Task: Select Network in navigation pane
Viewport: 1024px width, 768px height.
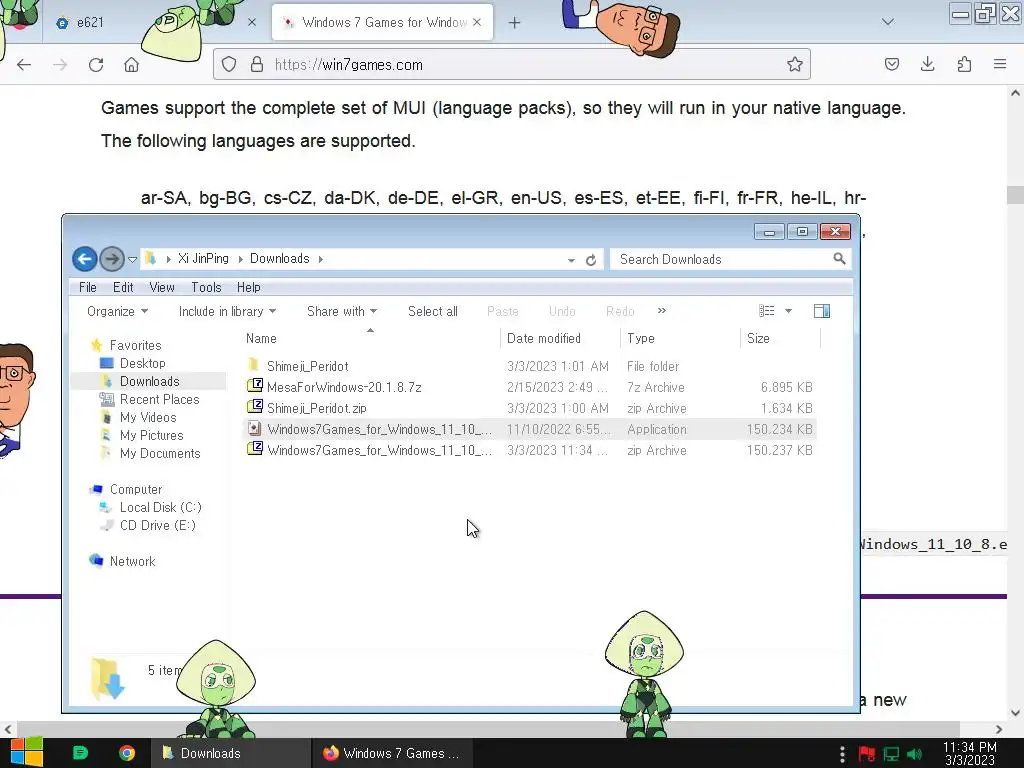Action: [x=132, y=561]
